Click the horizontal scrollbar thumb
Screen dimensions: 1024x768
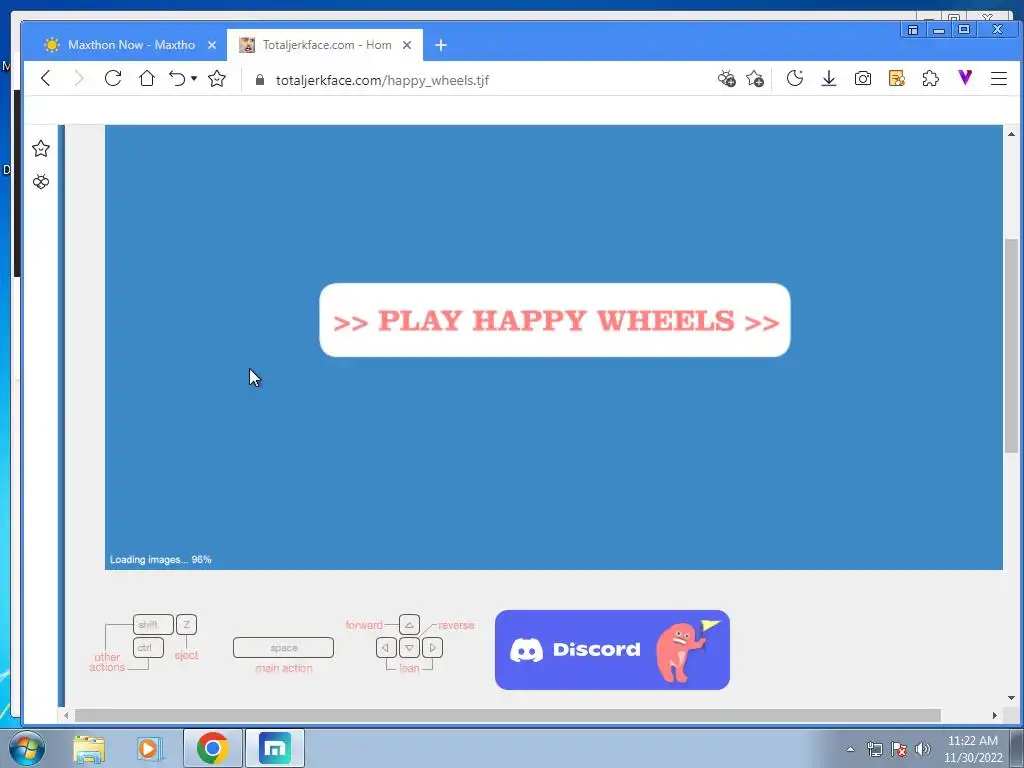tap(507, 716)
